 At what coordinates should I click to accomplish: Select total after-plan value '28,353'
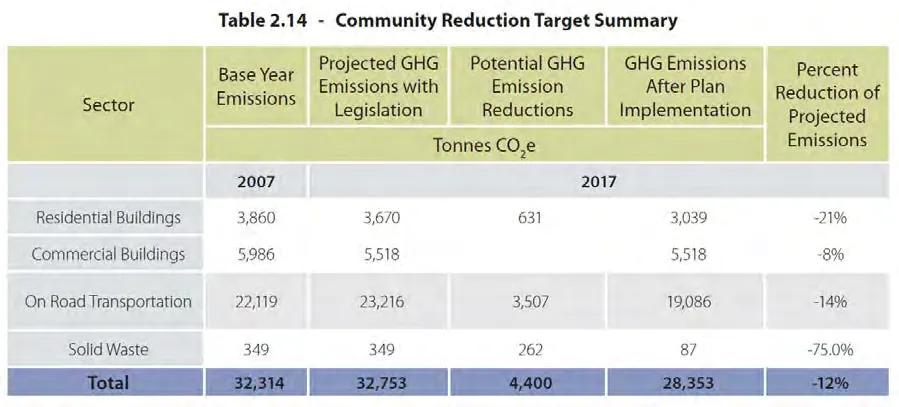(688, 383)
